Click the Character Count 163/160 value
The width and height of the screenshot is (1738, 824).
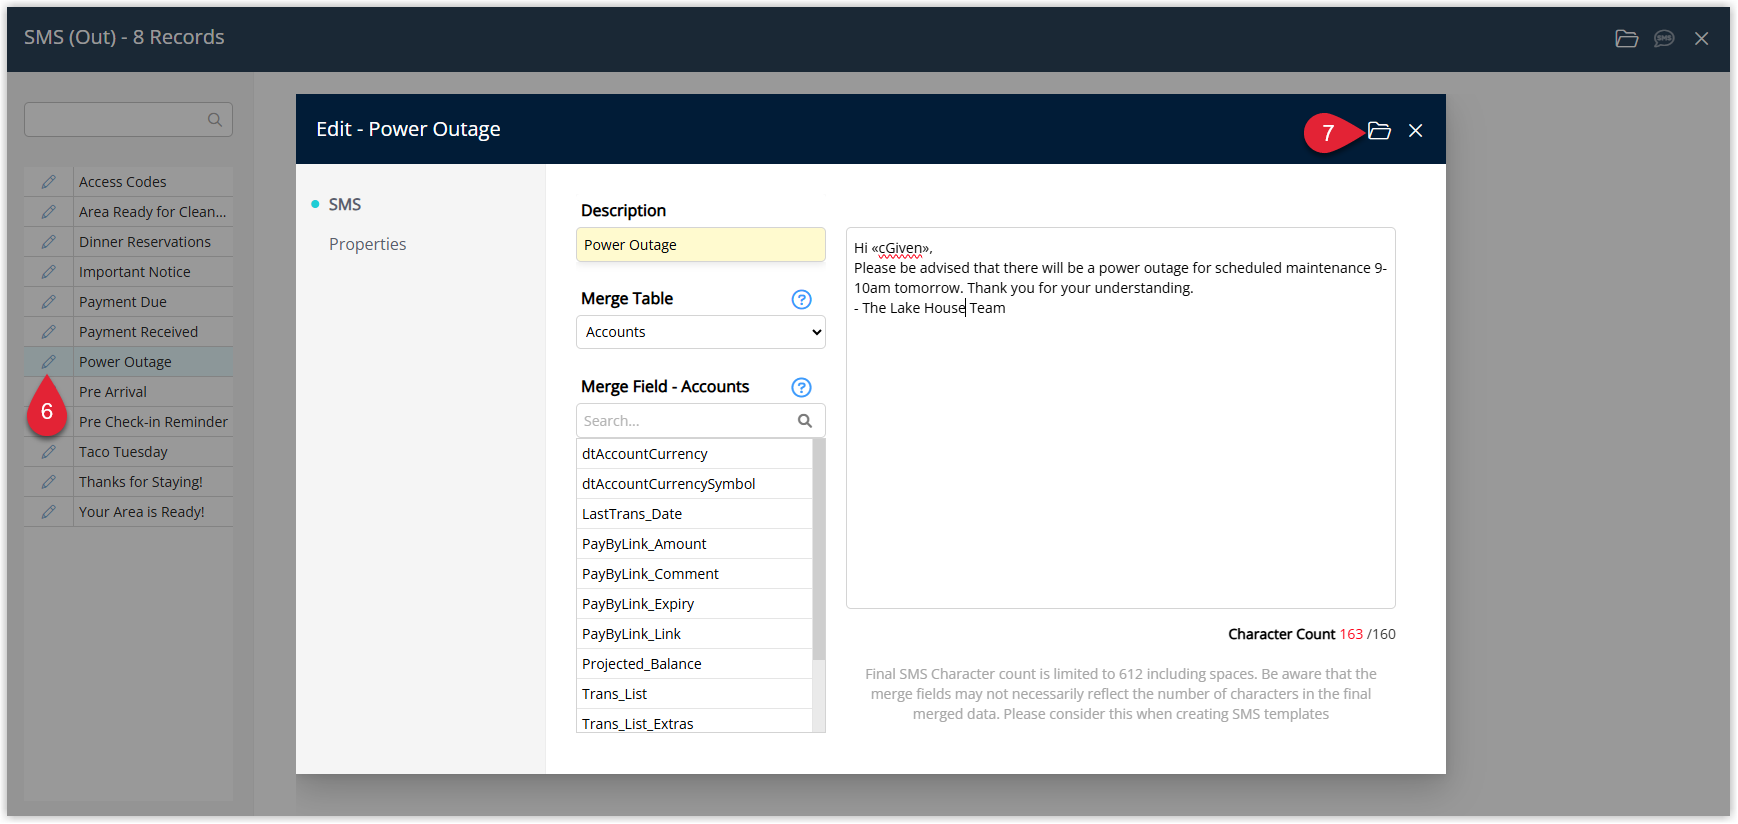pyautogui.click(x=1367, y=634)
